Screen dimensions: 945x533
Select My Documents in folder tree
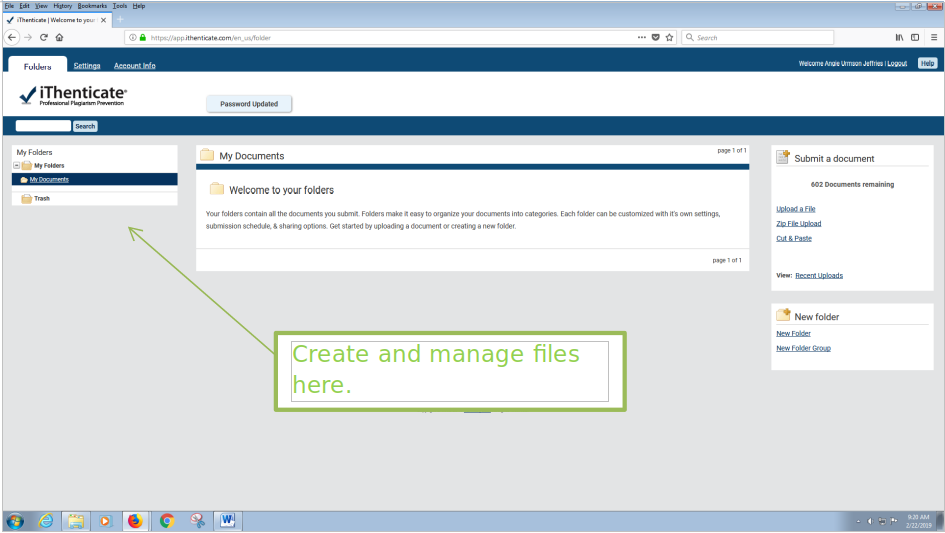(x=49, y=179)
